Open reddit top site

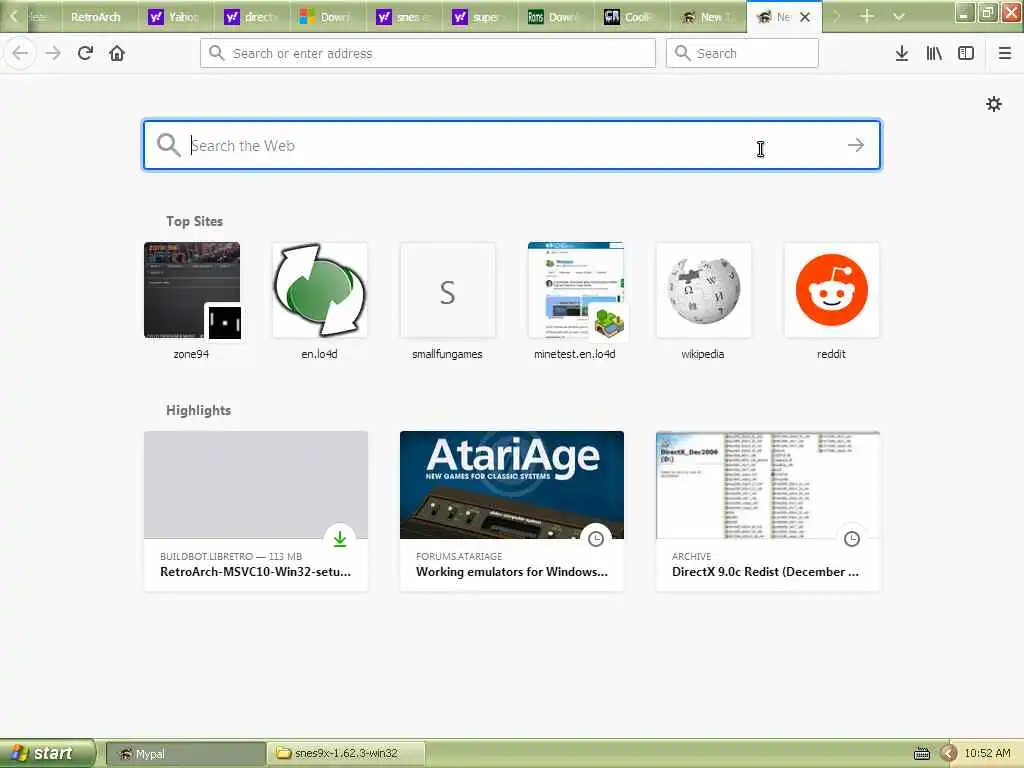pyautogui.click(x=831, y=301)
